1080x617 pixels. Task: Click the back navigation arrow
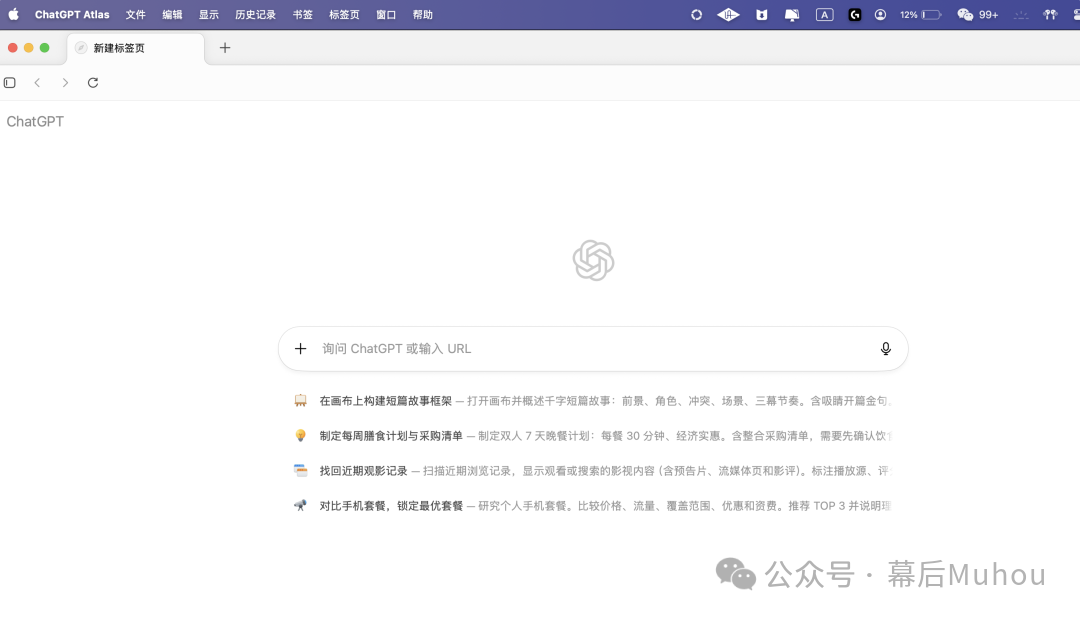(x=37, y=83)
